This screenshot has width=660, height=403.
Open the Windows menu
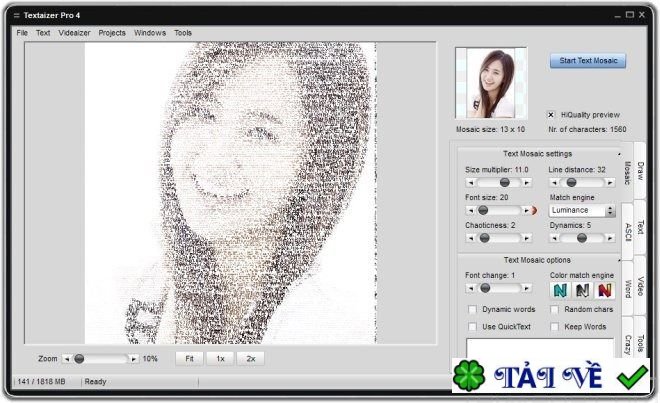tap(150, 33)
